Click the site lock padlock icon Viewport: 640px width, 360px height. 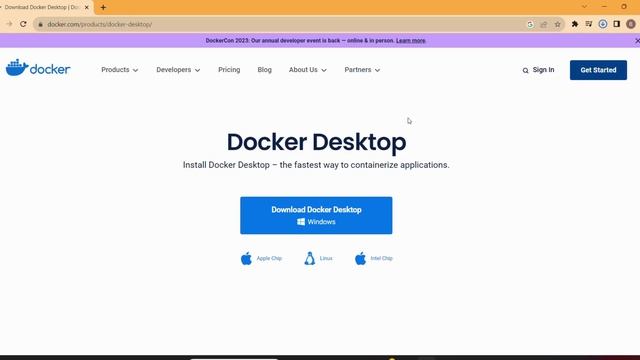[40, 24]
